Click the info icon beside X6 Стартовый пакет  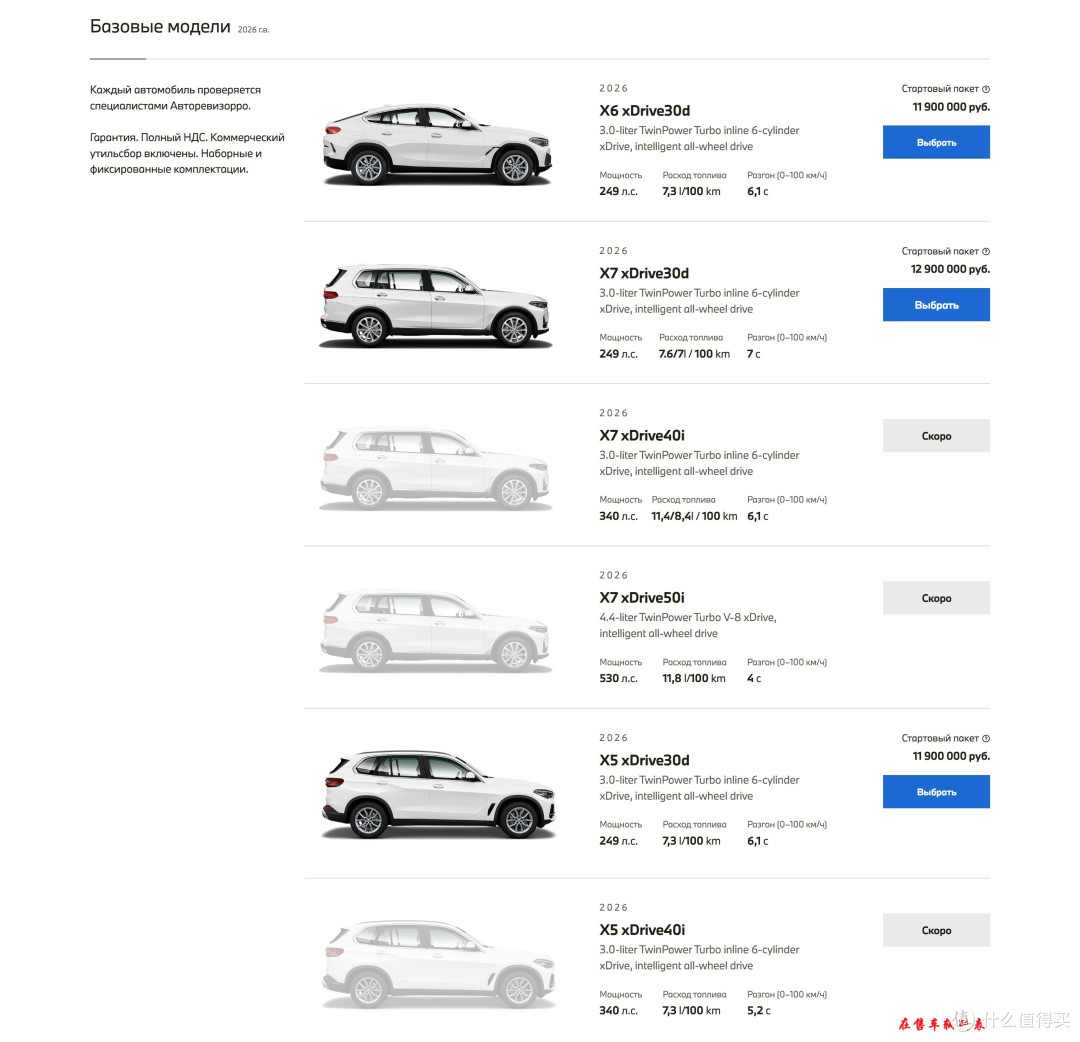986,89
